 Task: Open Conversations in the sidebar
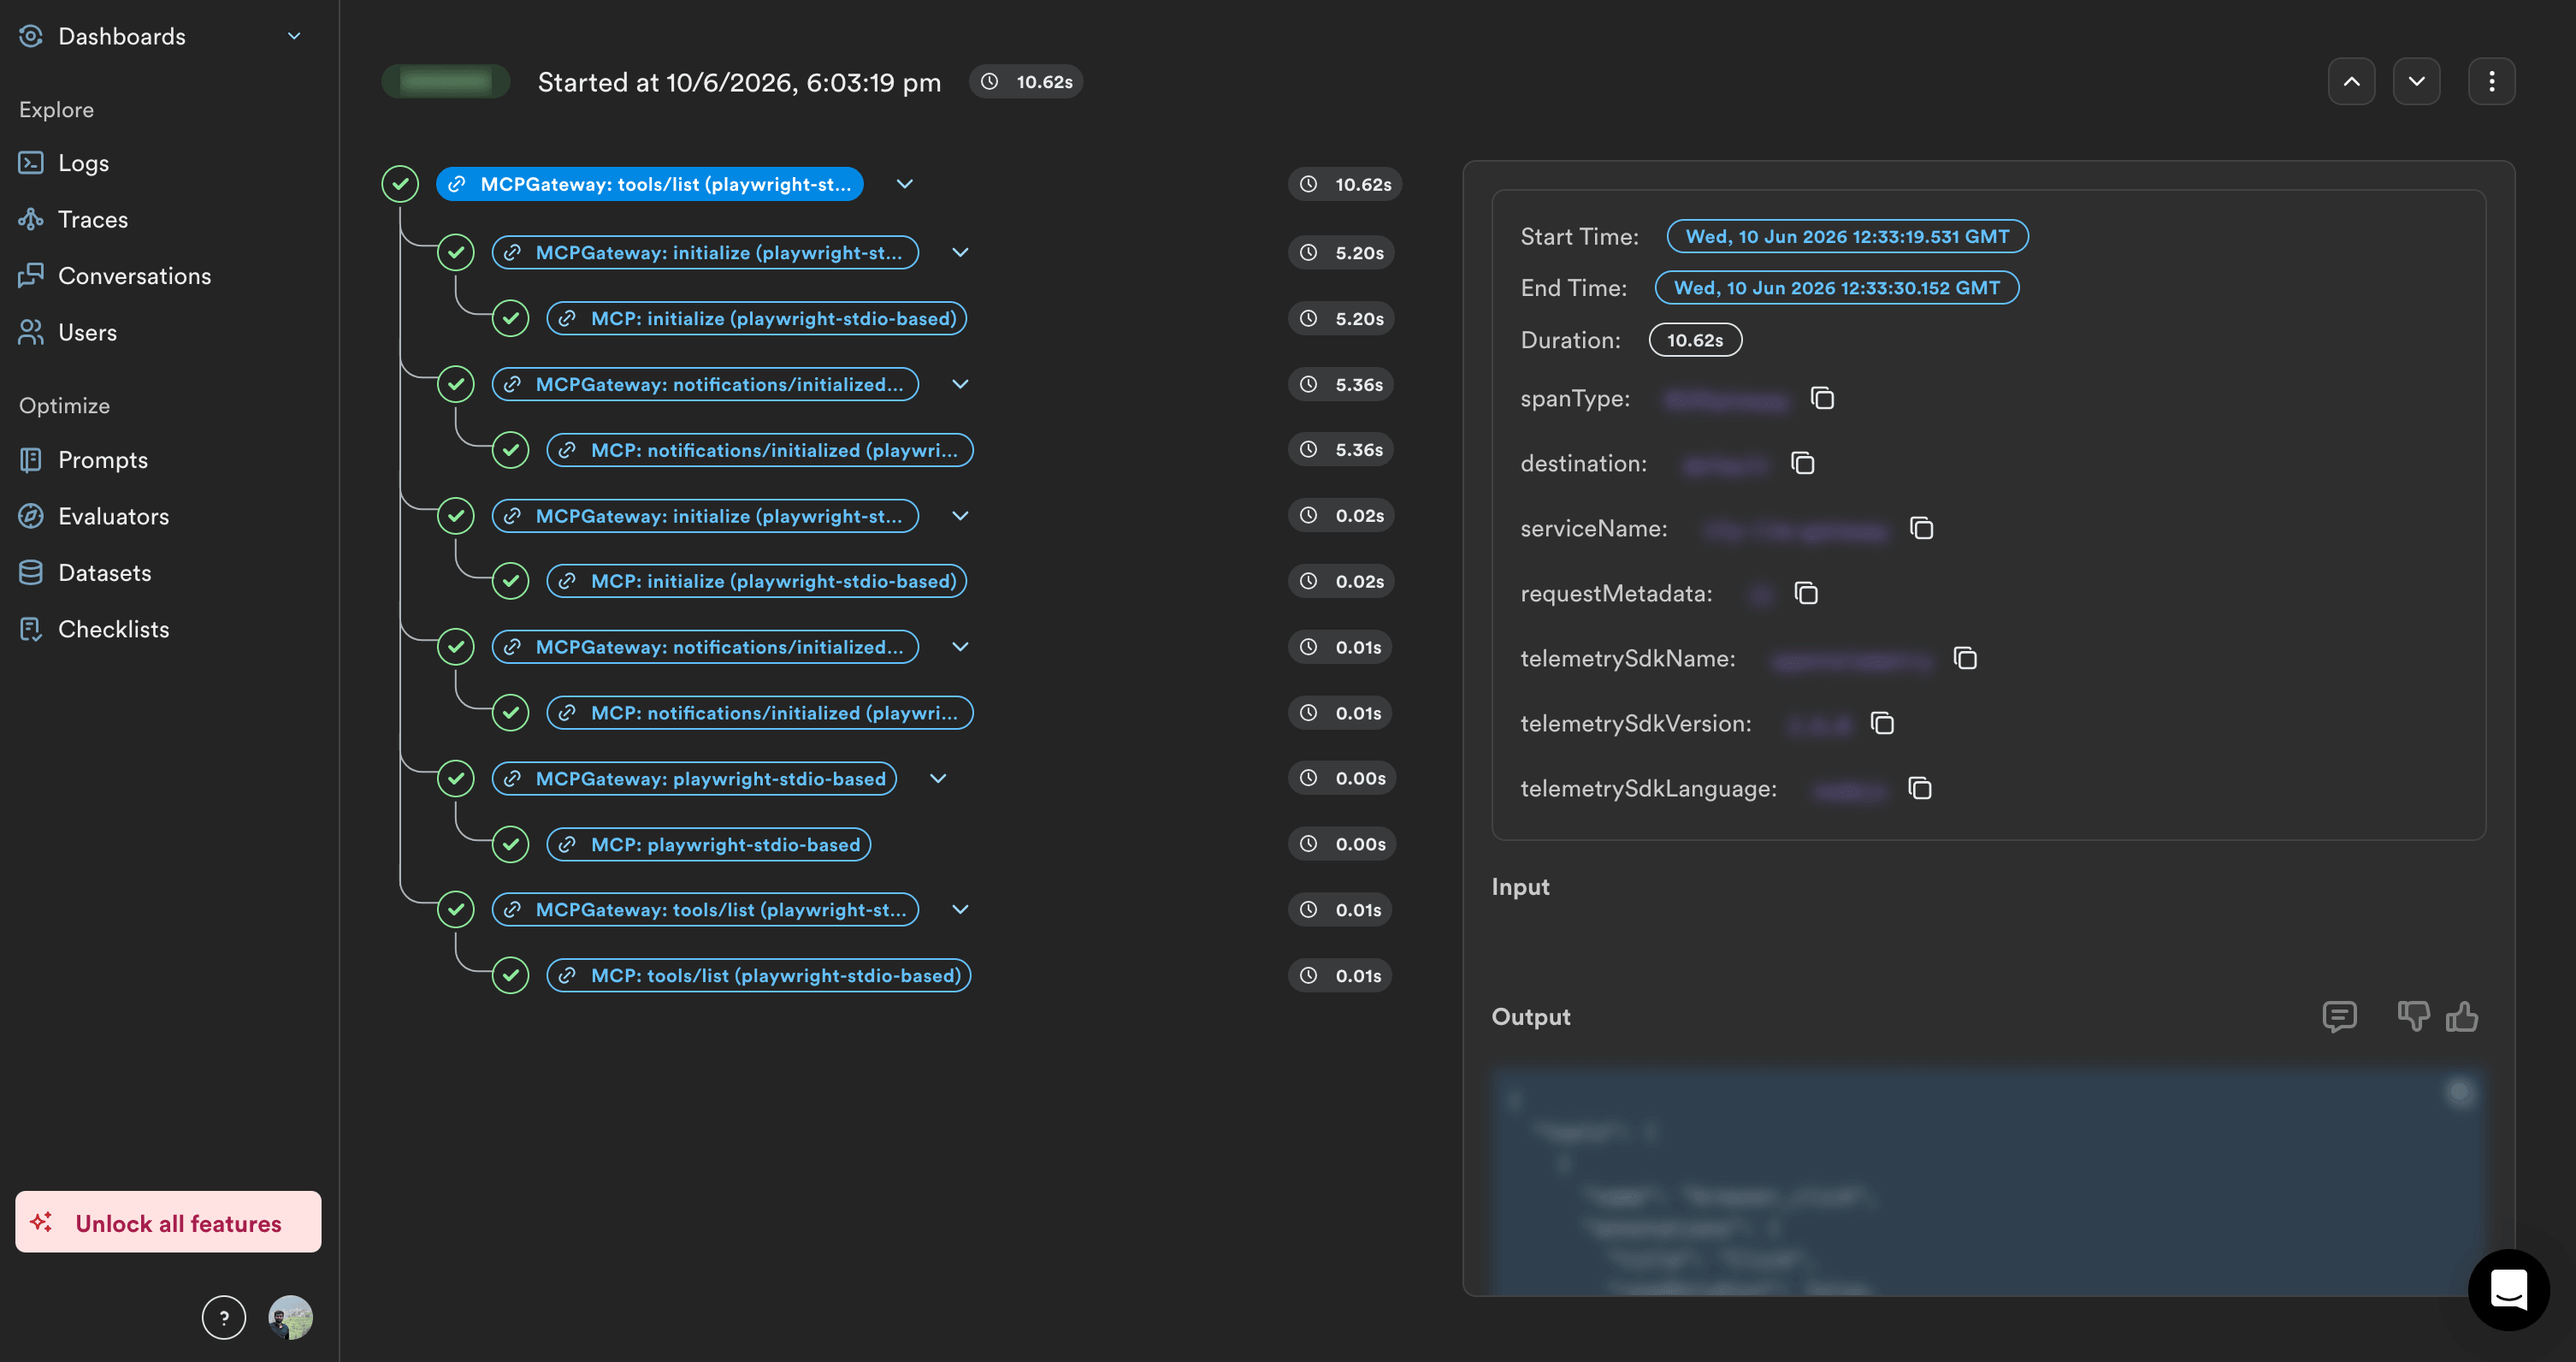coord(134,276)
